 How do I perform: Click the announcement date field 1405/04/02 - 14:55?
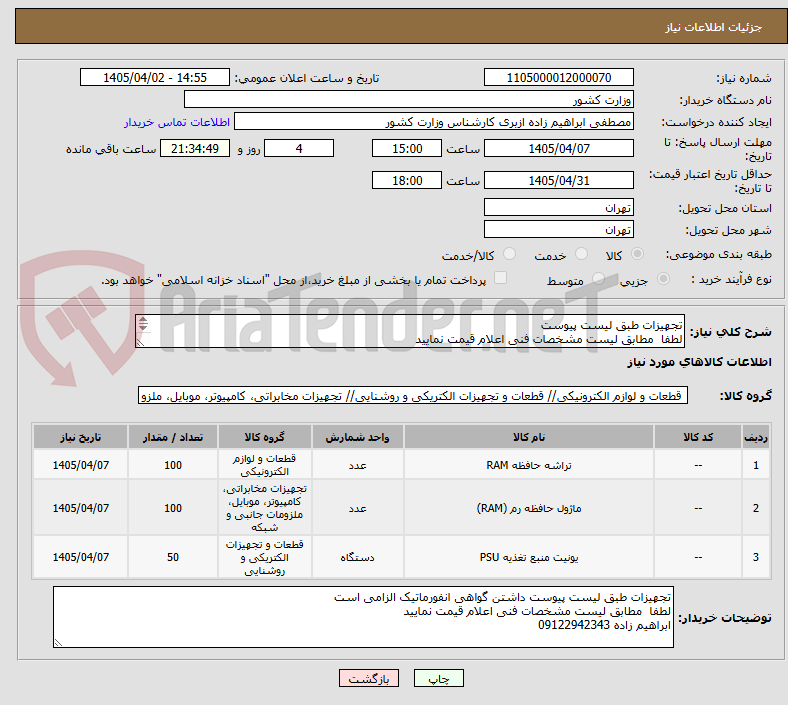155,77
